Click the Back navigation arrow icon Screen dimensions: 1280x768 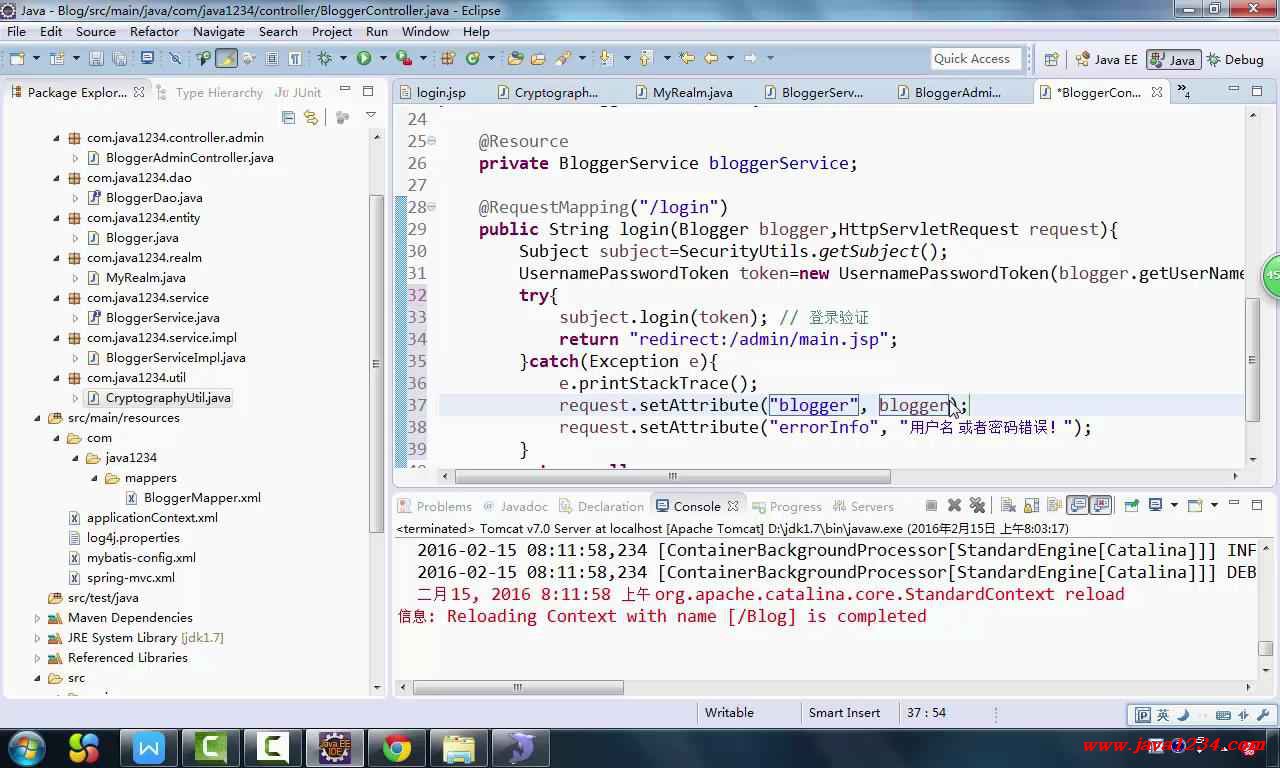(711, 59)
